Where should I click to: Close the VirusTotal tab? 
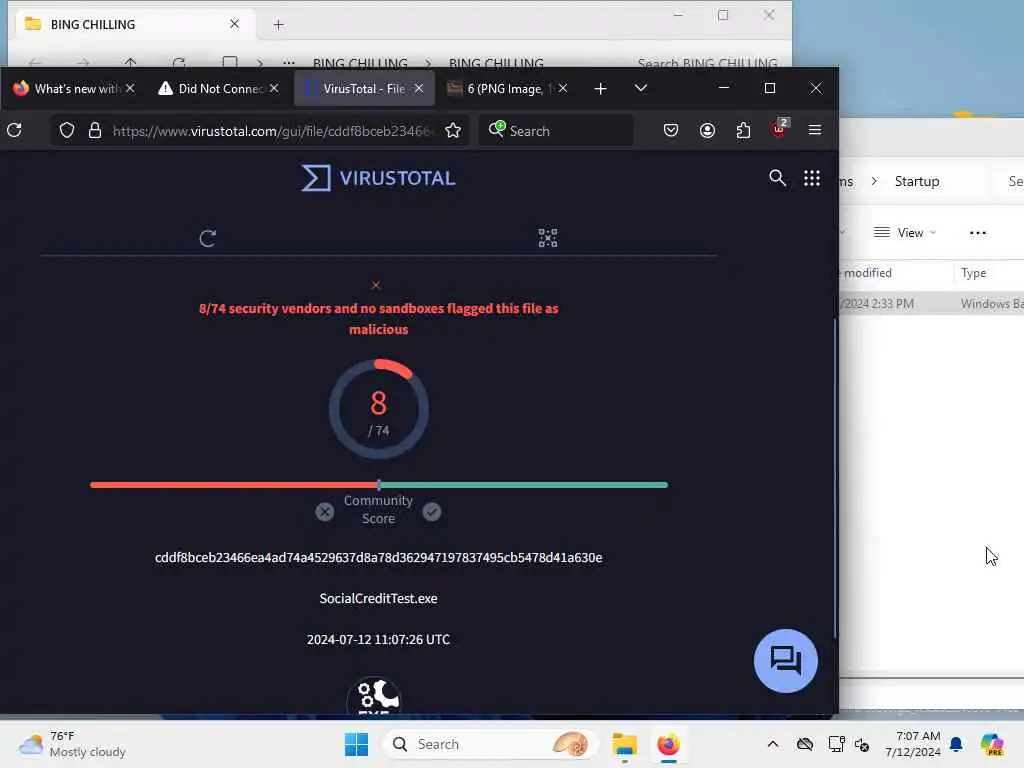[419, 88]
